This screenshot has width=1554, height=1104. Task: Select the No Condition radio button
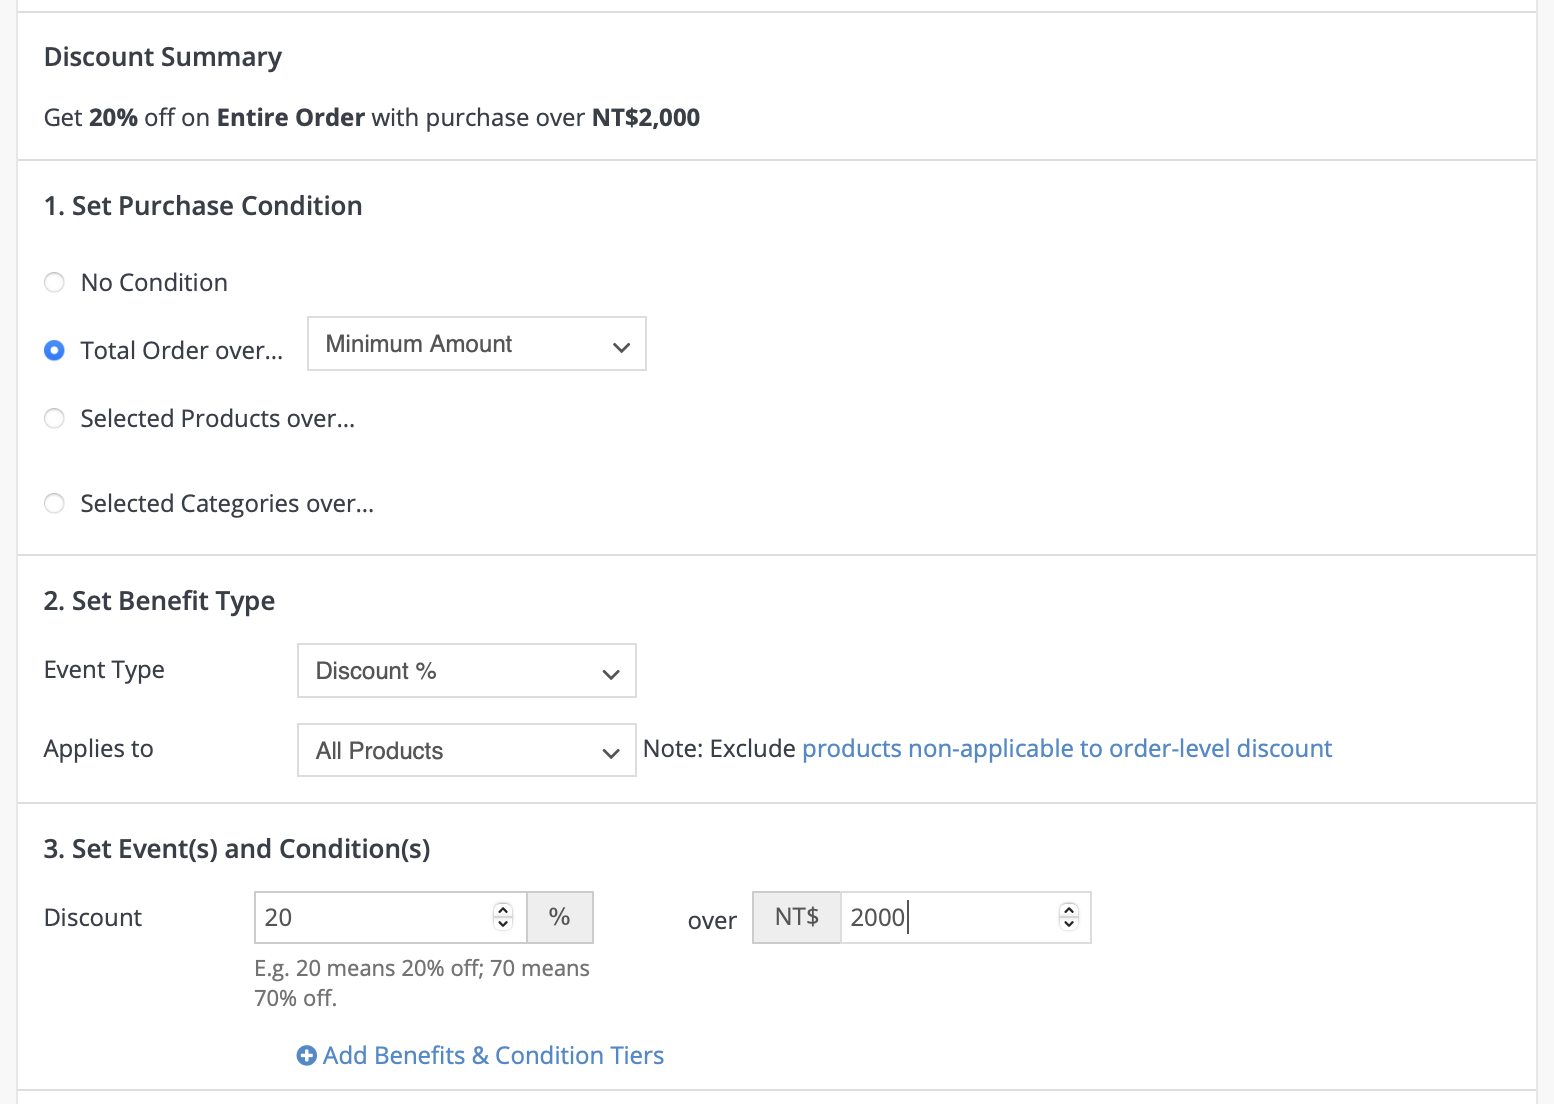tap(55, 283)
